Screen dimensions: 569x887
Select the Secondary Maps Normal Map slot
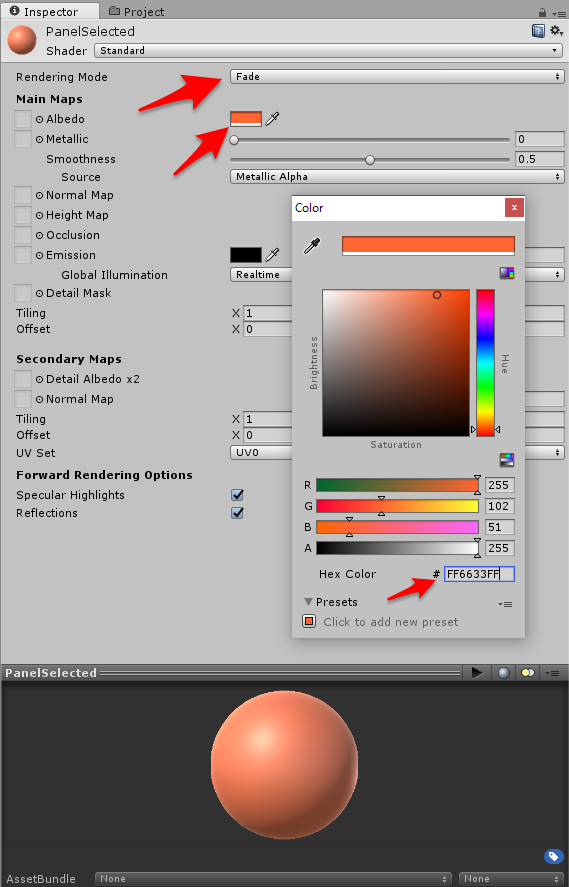coord(23,399)
